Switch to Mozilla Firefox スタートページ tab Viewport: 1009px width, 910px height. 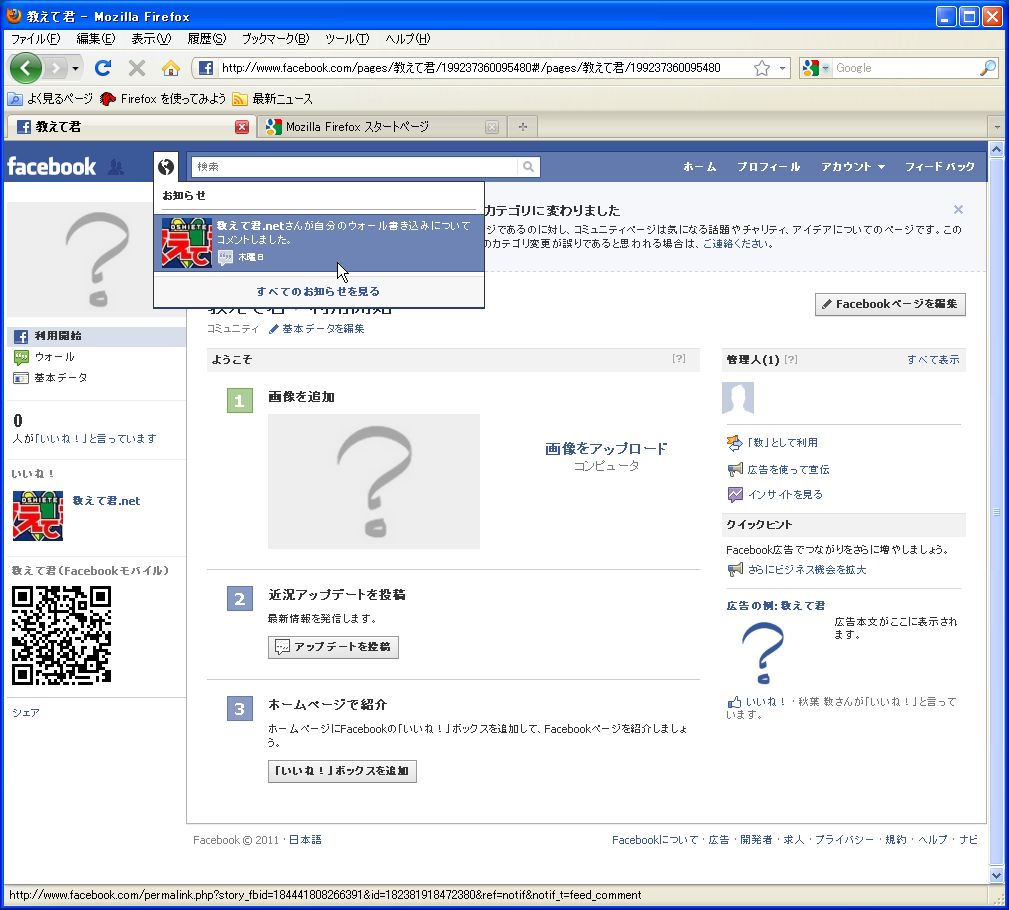pyautogui.click(x=380, y=127)
